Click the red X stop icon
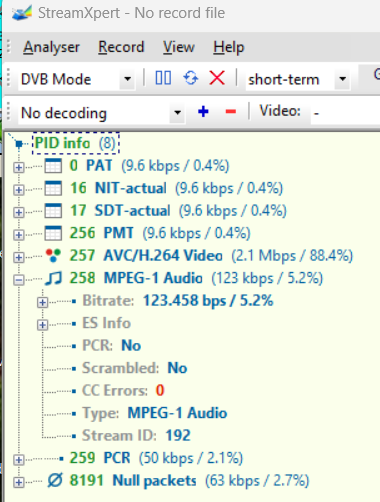The width and height of the screenshot is (380, 502). coord(217,79)
